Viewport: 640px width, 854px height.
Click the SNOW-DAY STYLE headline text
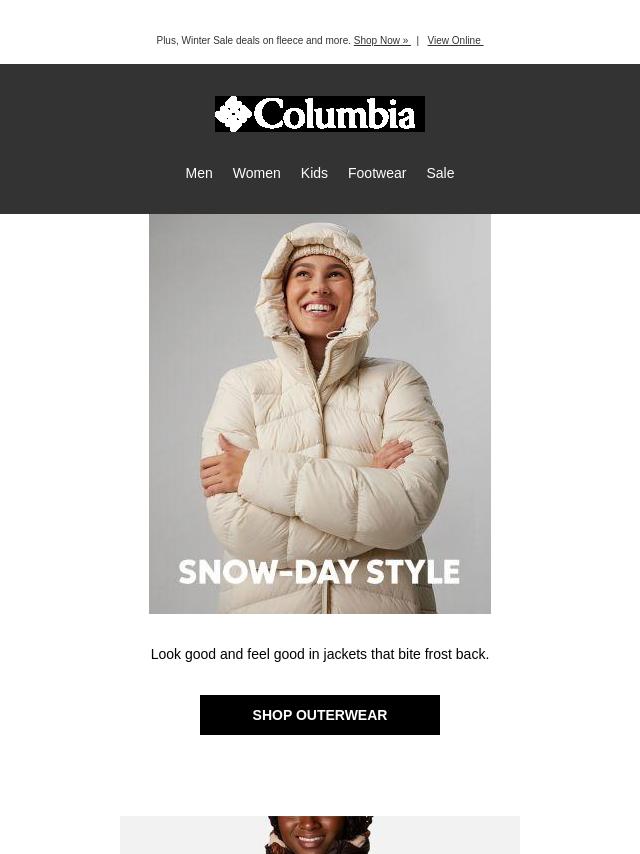click(x=319, y=572)
